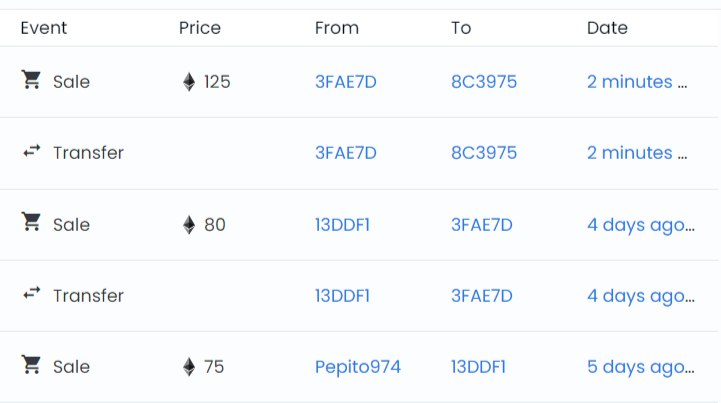Click the Price column header

tap(200, 28)
